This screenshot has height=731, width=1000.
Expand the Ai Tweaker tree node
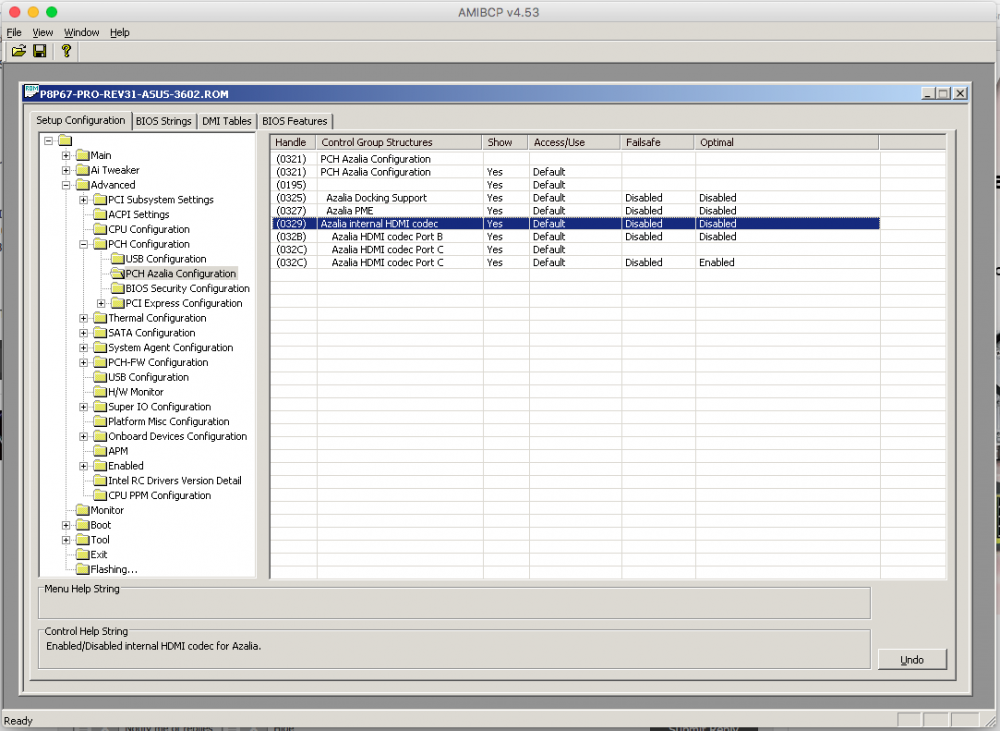tap(66, 170)
